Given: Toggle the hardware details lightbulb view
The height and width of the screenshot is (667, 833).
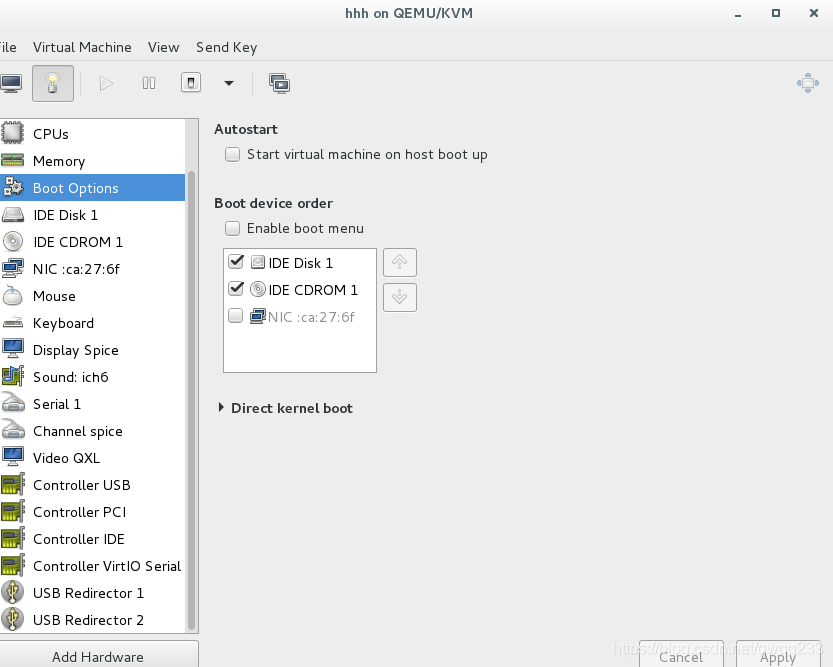Looking at the screenshot, I should [x=53, y=83].
